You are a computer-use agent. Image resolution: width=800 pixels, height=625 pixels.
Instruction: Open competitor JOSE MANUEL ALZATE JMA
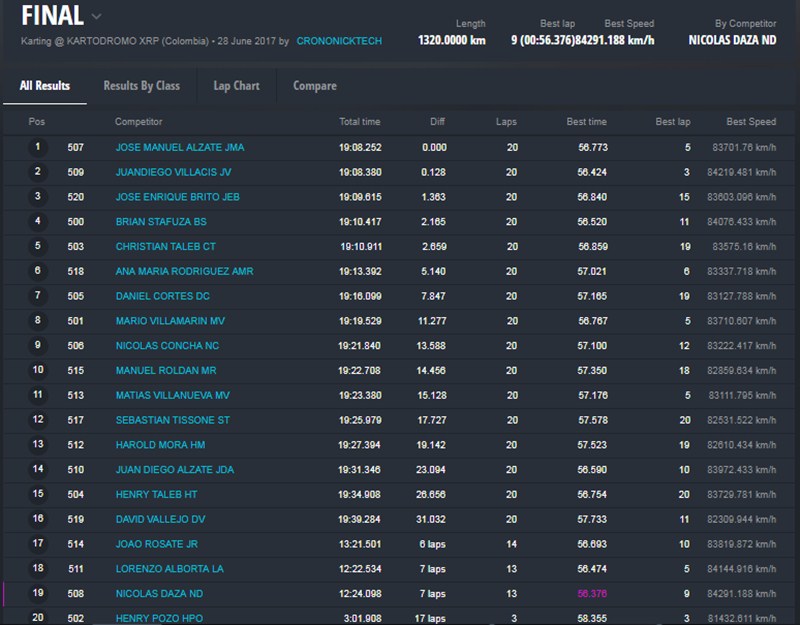tap(179, 147)
